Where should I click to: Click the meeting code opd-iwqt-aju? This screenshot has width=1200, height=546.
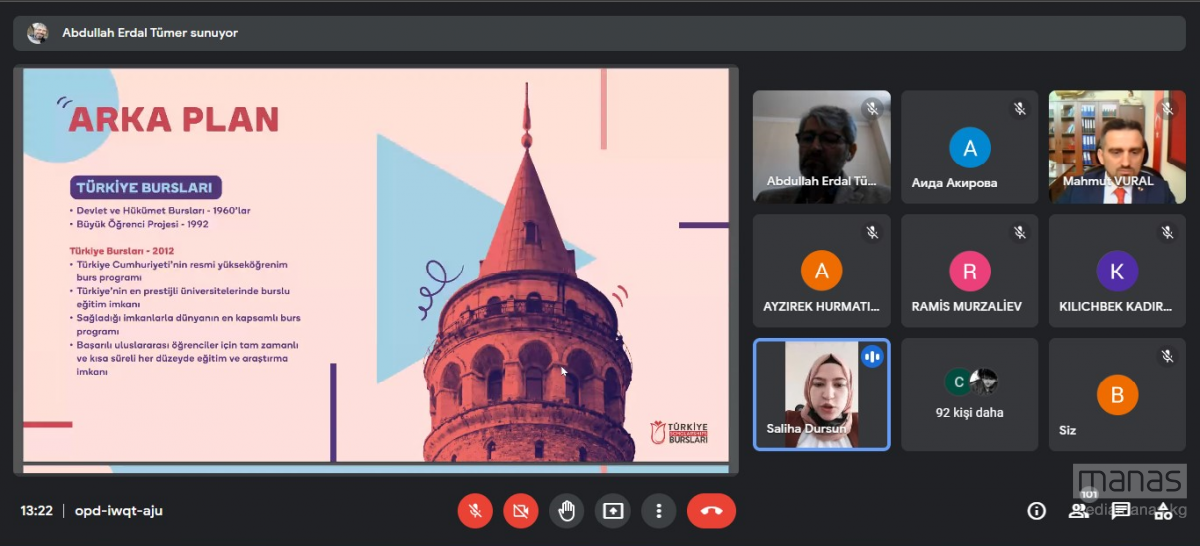click(x=119, y=511)
